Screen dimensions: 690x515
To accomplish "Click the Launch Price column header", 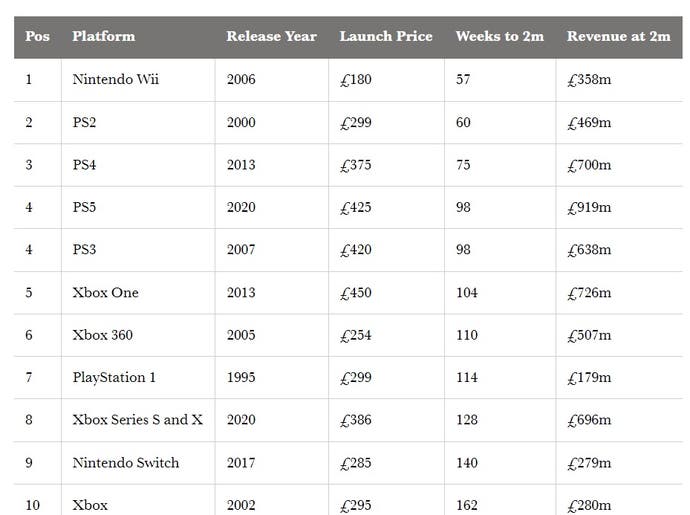I will [386, 36].
